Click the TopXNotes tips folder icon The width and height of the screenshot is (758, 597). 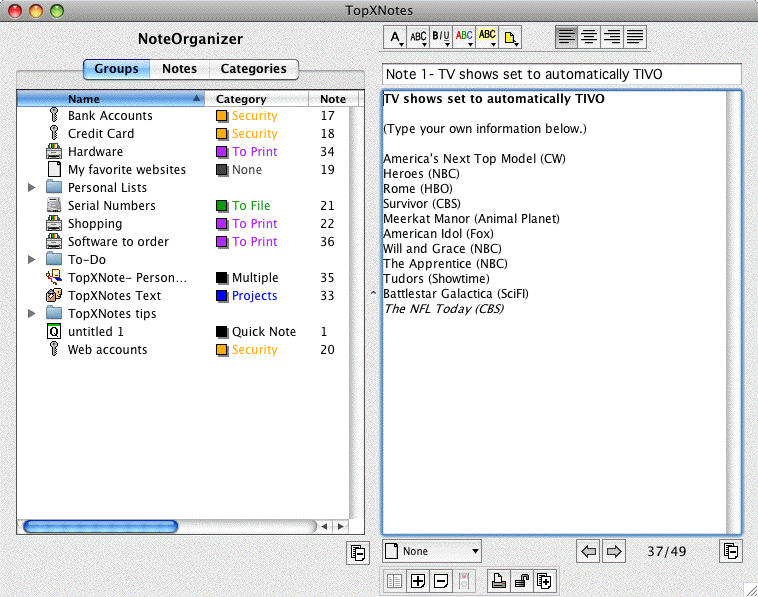coord(54,313)
